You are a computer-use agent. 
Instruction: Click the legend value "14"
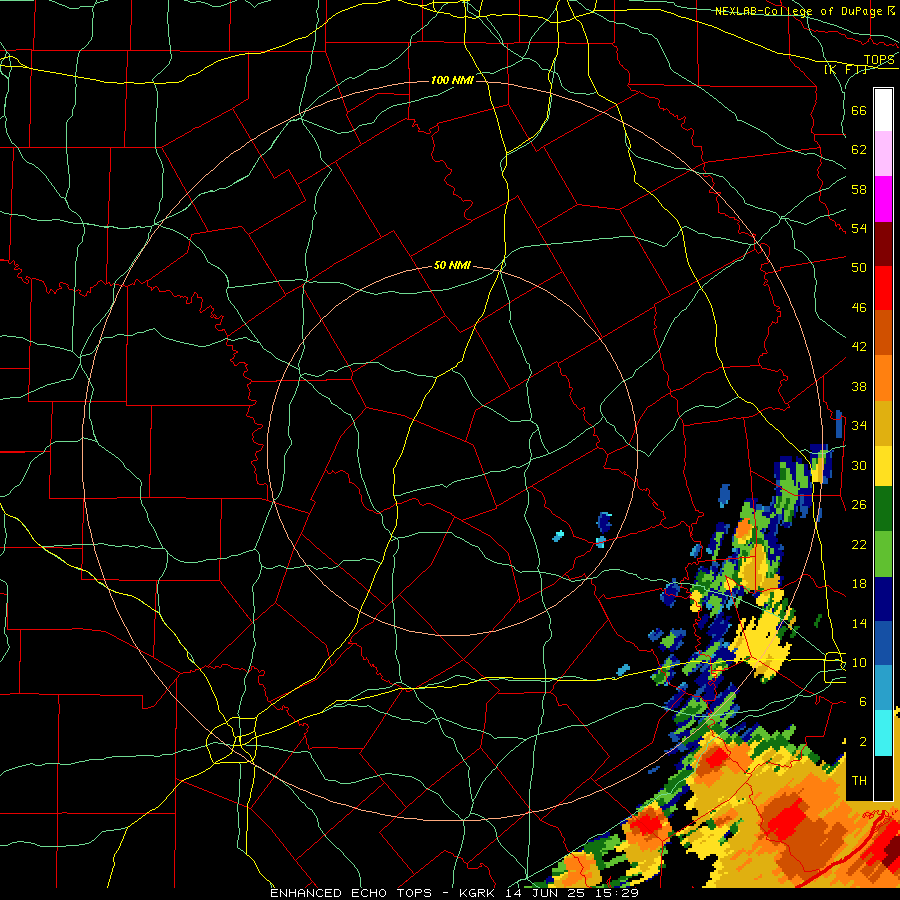859,623
